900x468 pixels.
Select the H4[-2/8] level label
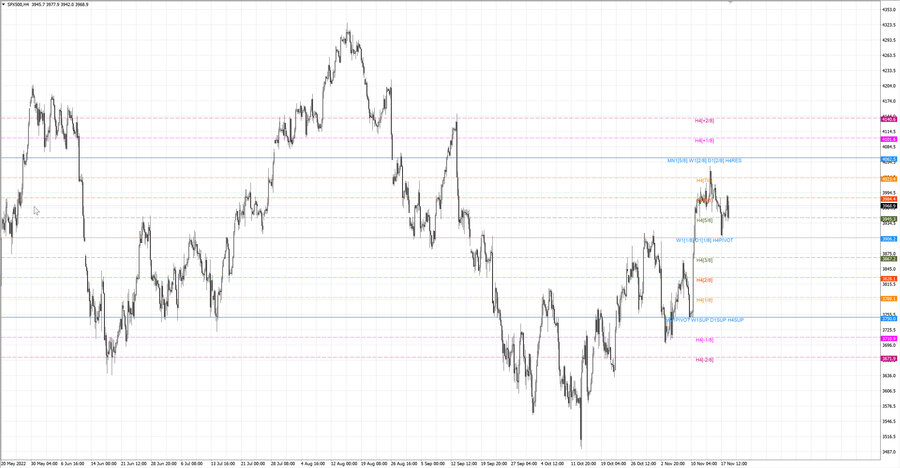(x=704, y=360)
